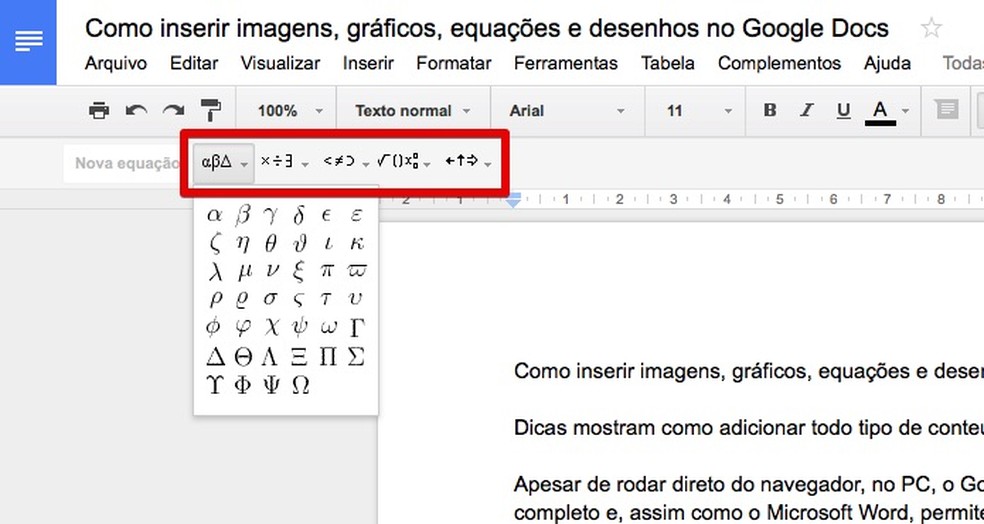Insert the uppercase Phi symbol Φ
The height and width of the screenshot is (524, 984).
point(243,385)
